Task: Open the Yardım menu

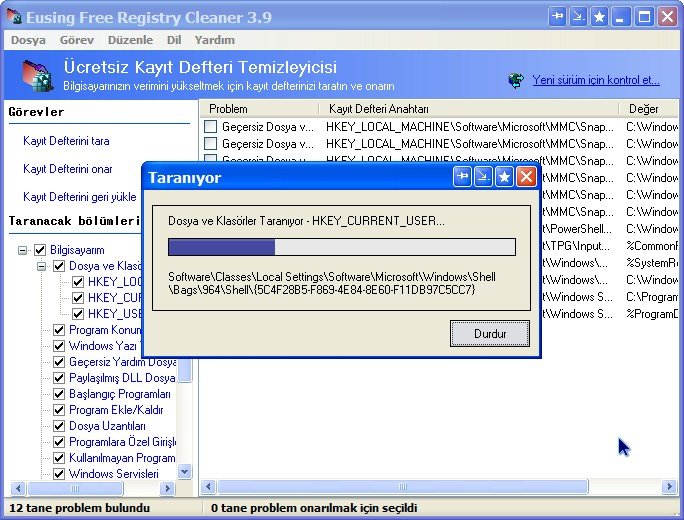Action: pos(215,40)
